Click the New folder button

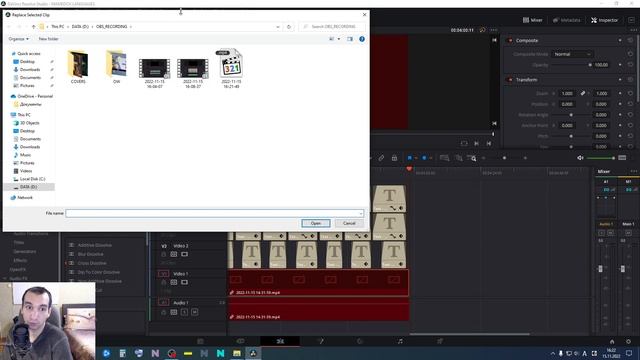[48, 39]
